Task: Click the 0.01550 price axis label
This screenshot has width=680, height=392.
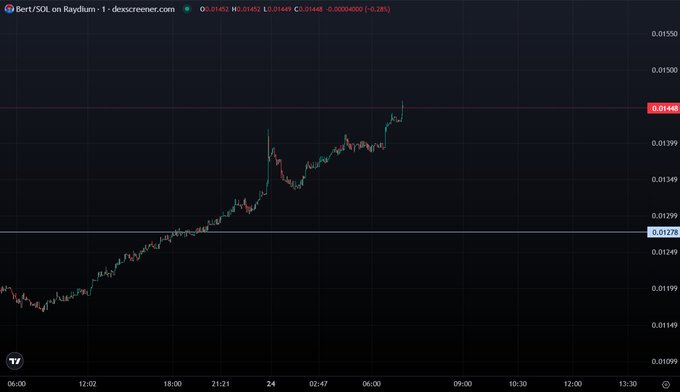Action: pos(664,34)
